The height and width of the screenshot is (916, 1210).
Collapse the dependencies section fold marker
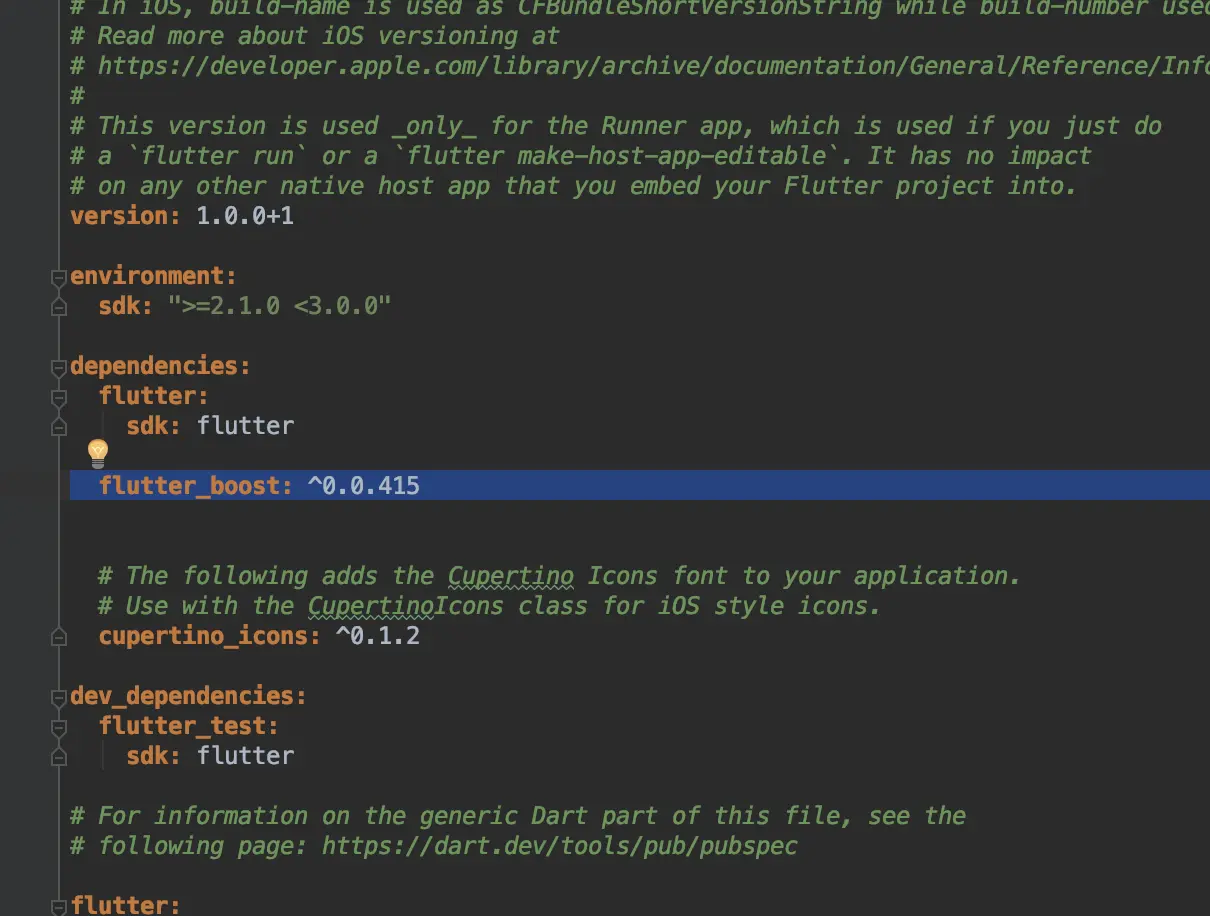click(60, 367)
